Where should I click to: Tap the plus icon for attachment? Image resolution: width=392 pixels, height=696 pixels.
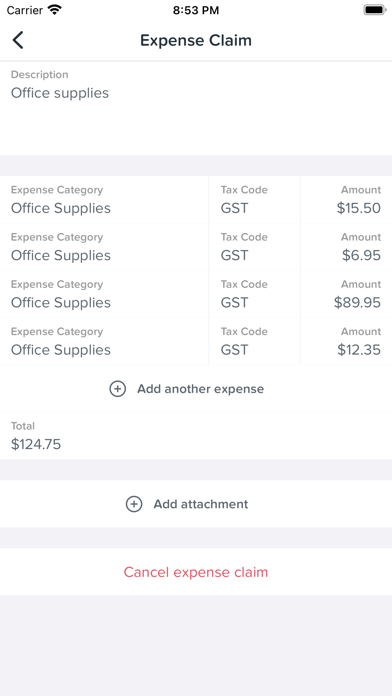(x=134, y=504)
